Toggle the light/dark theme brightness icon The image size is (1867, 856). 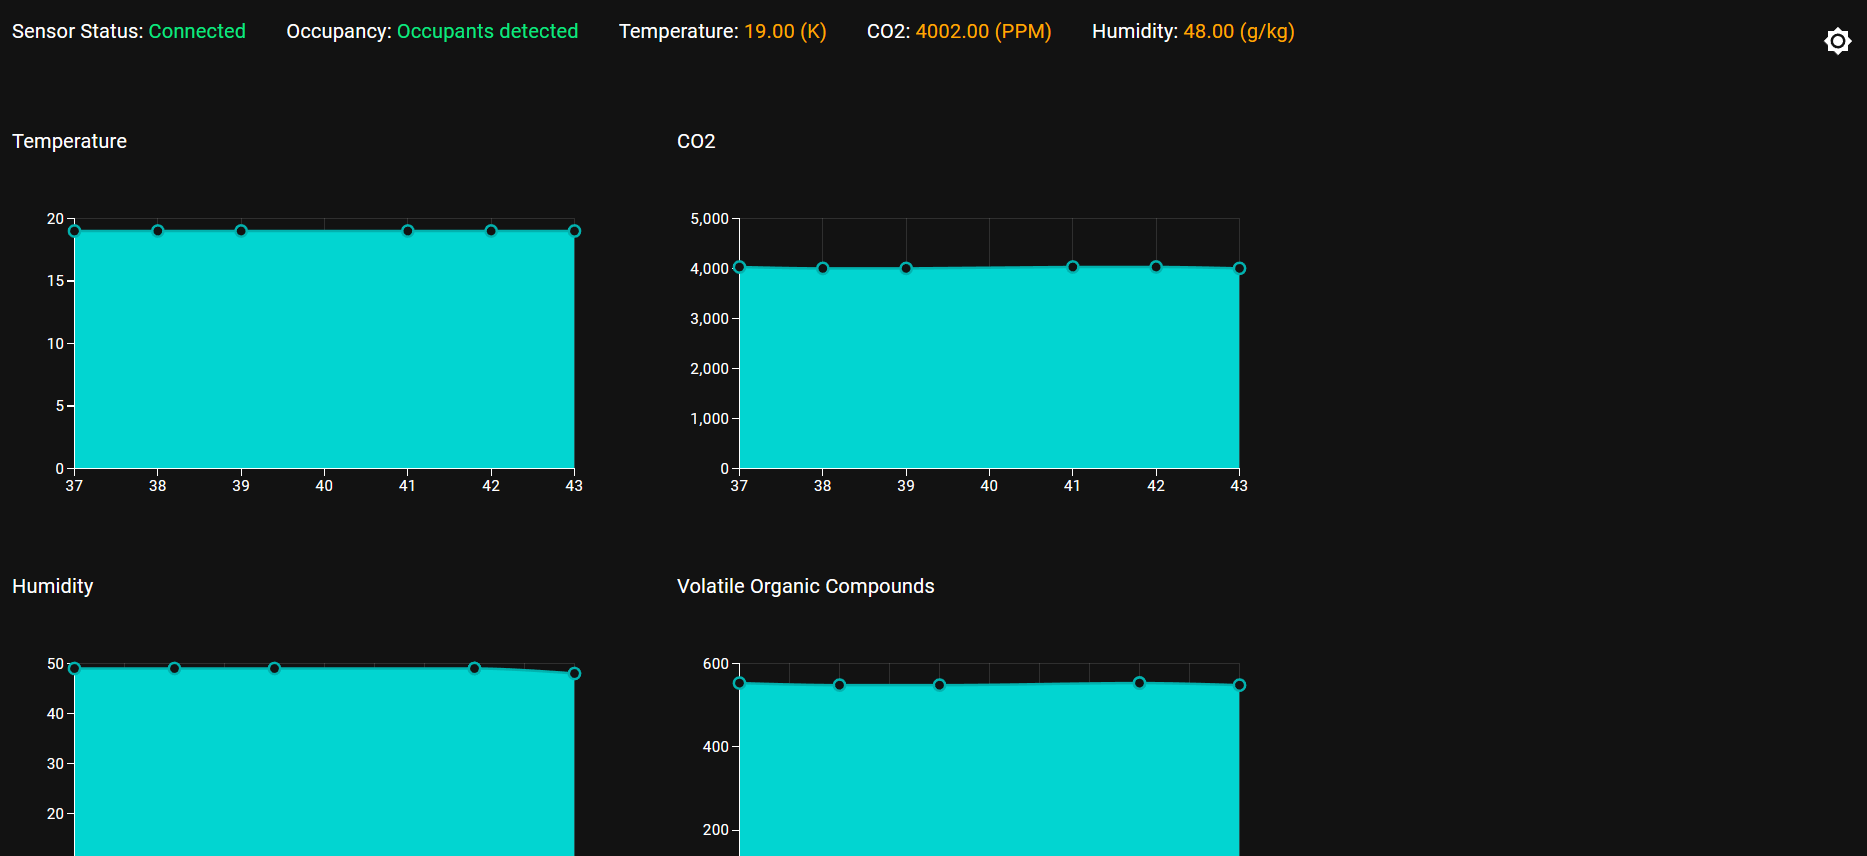click(1837, 41)
